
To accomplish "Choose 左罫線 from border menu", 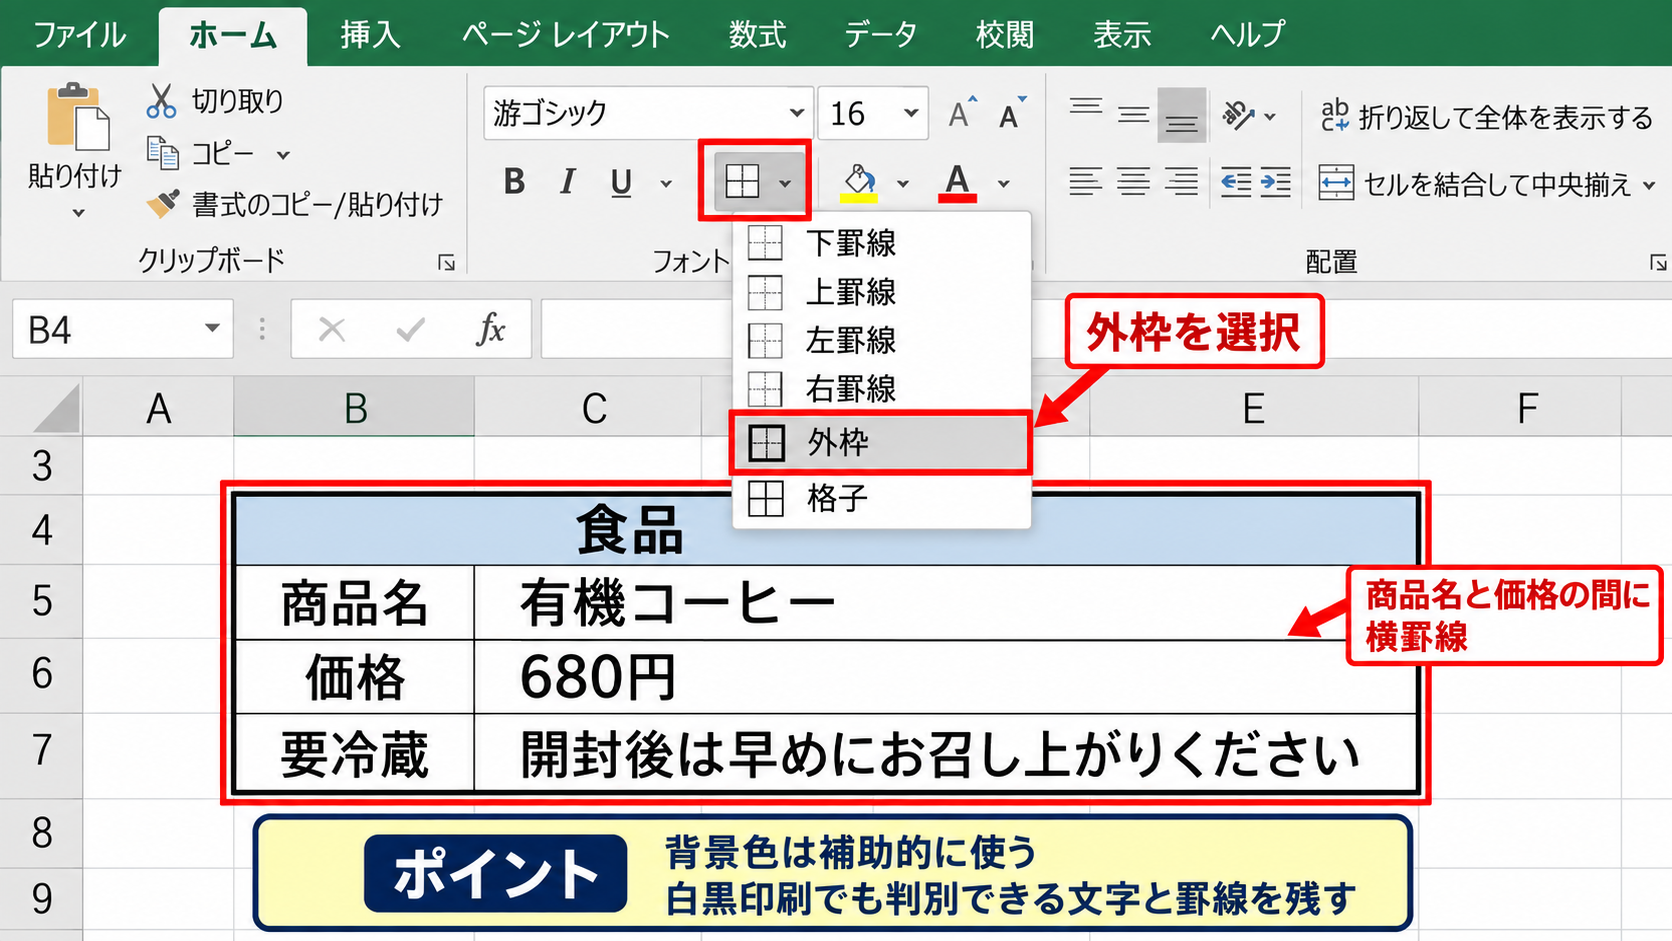I will point(882,340).
